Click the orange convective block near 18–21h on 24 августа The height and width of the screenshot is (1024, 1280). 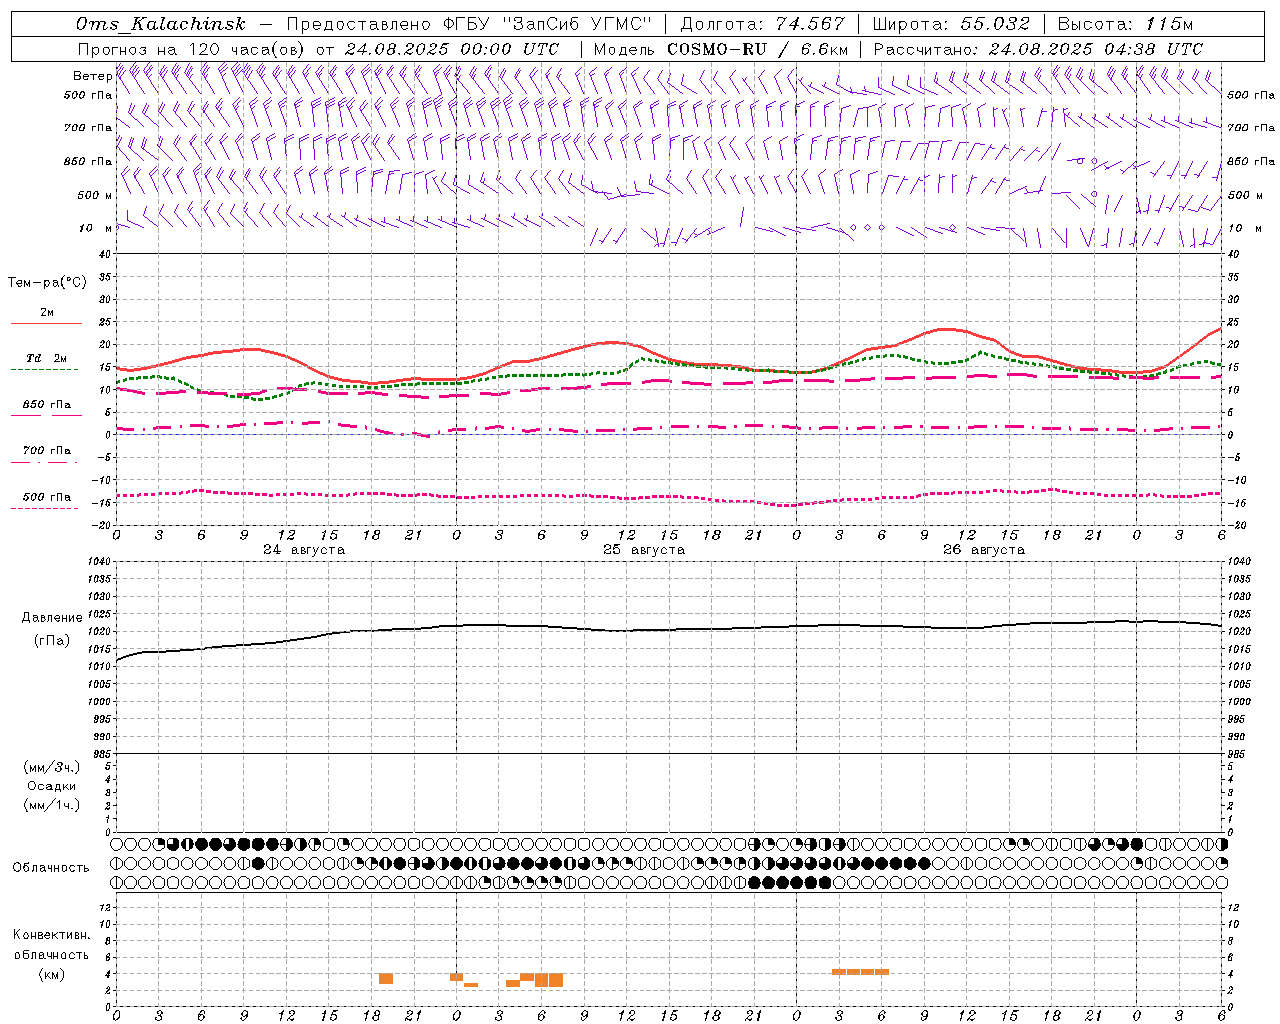pyautogui.click(x=386, y=979)
